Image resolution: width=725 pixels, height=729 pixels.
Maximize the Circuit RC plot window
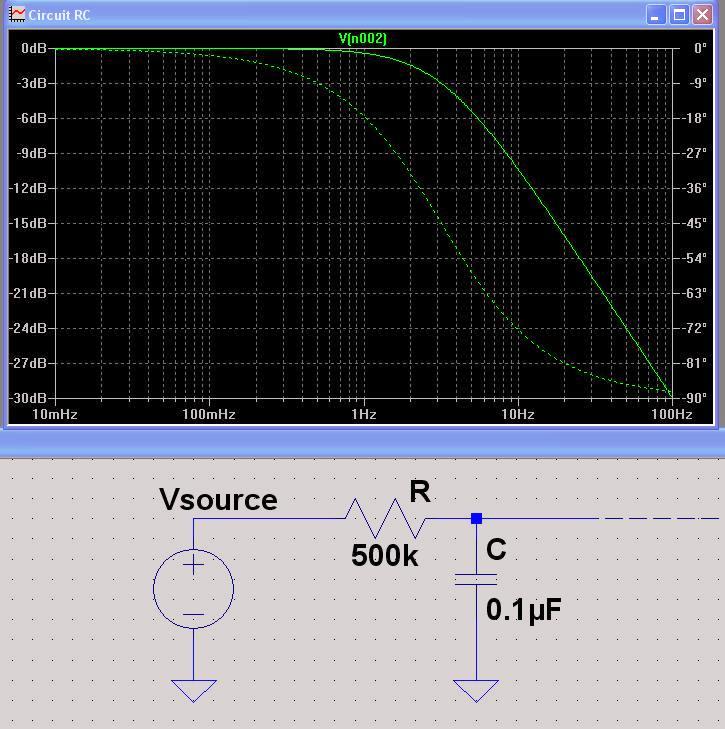[x=679, y=15]
